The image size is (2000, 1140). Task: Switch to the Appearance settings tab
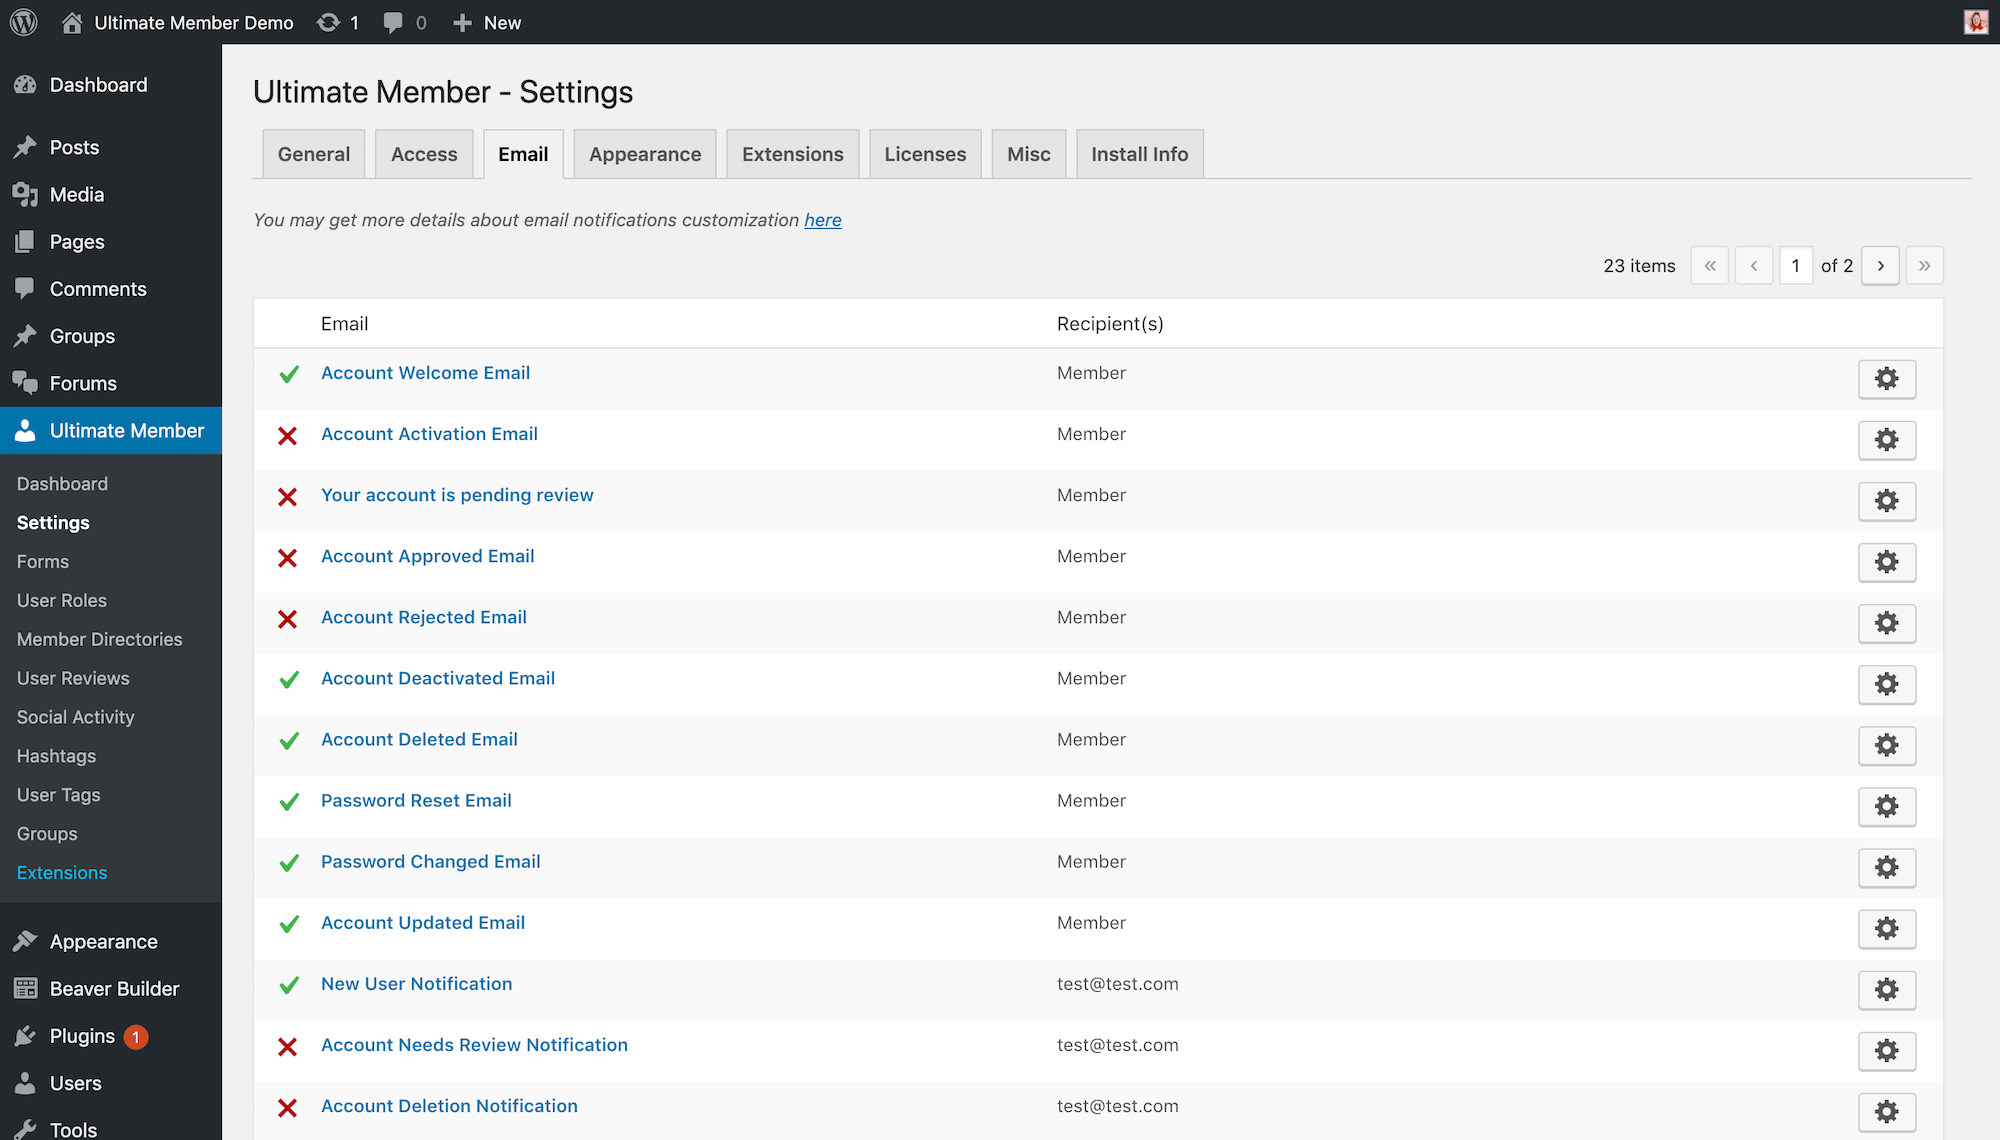pyautogui.click(x=644, y=152)
